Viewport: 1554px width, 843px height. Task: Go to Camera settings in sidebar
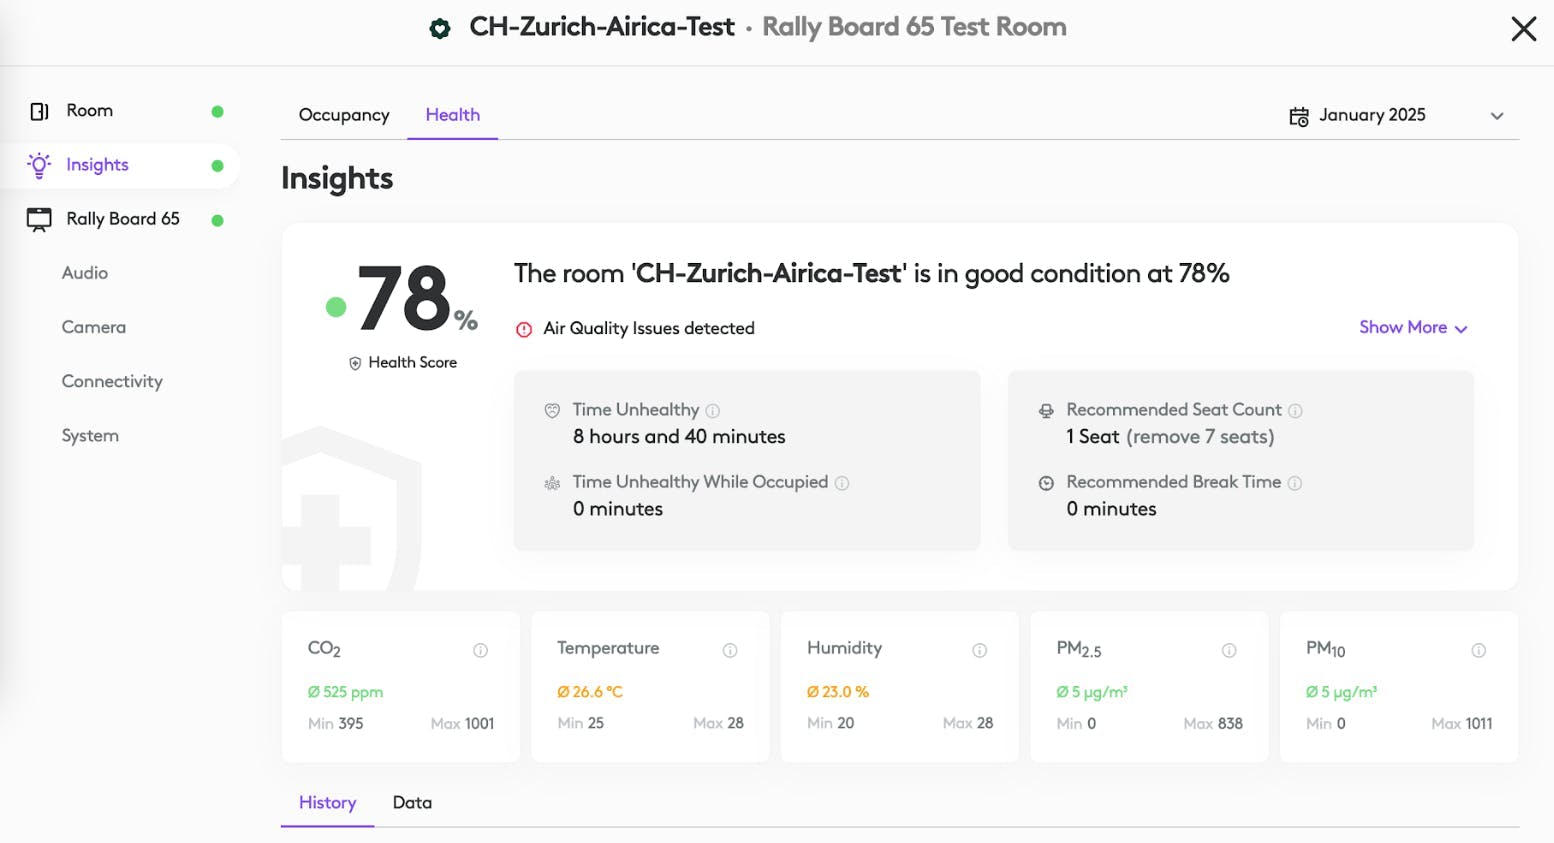point(94,327)
